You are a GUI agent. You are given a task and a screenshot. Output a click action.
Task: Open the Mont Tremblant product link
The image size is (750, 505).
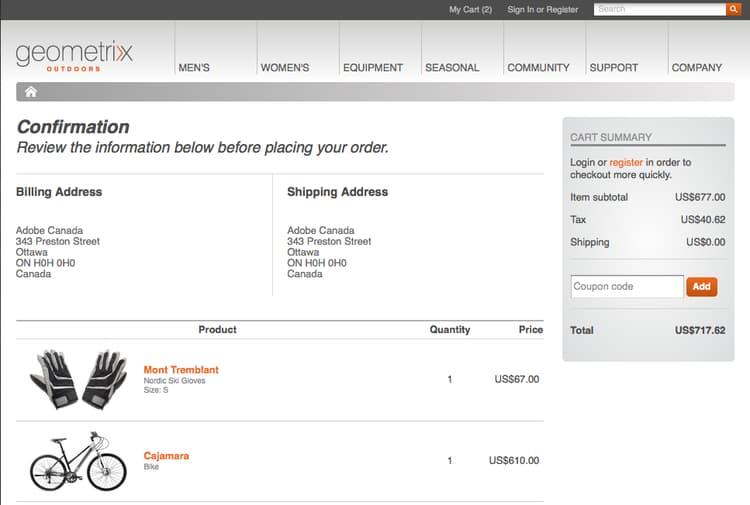point(181,370)
